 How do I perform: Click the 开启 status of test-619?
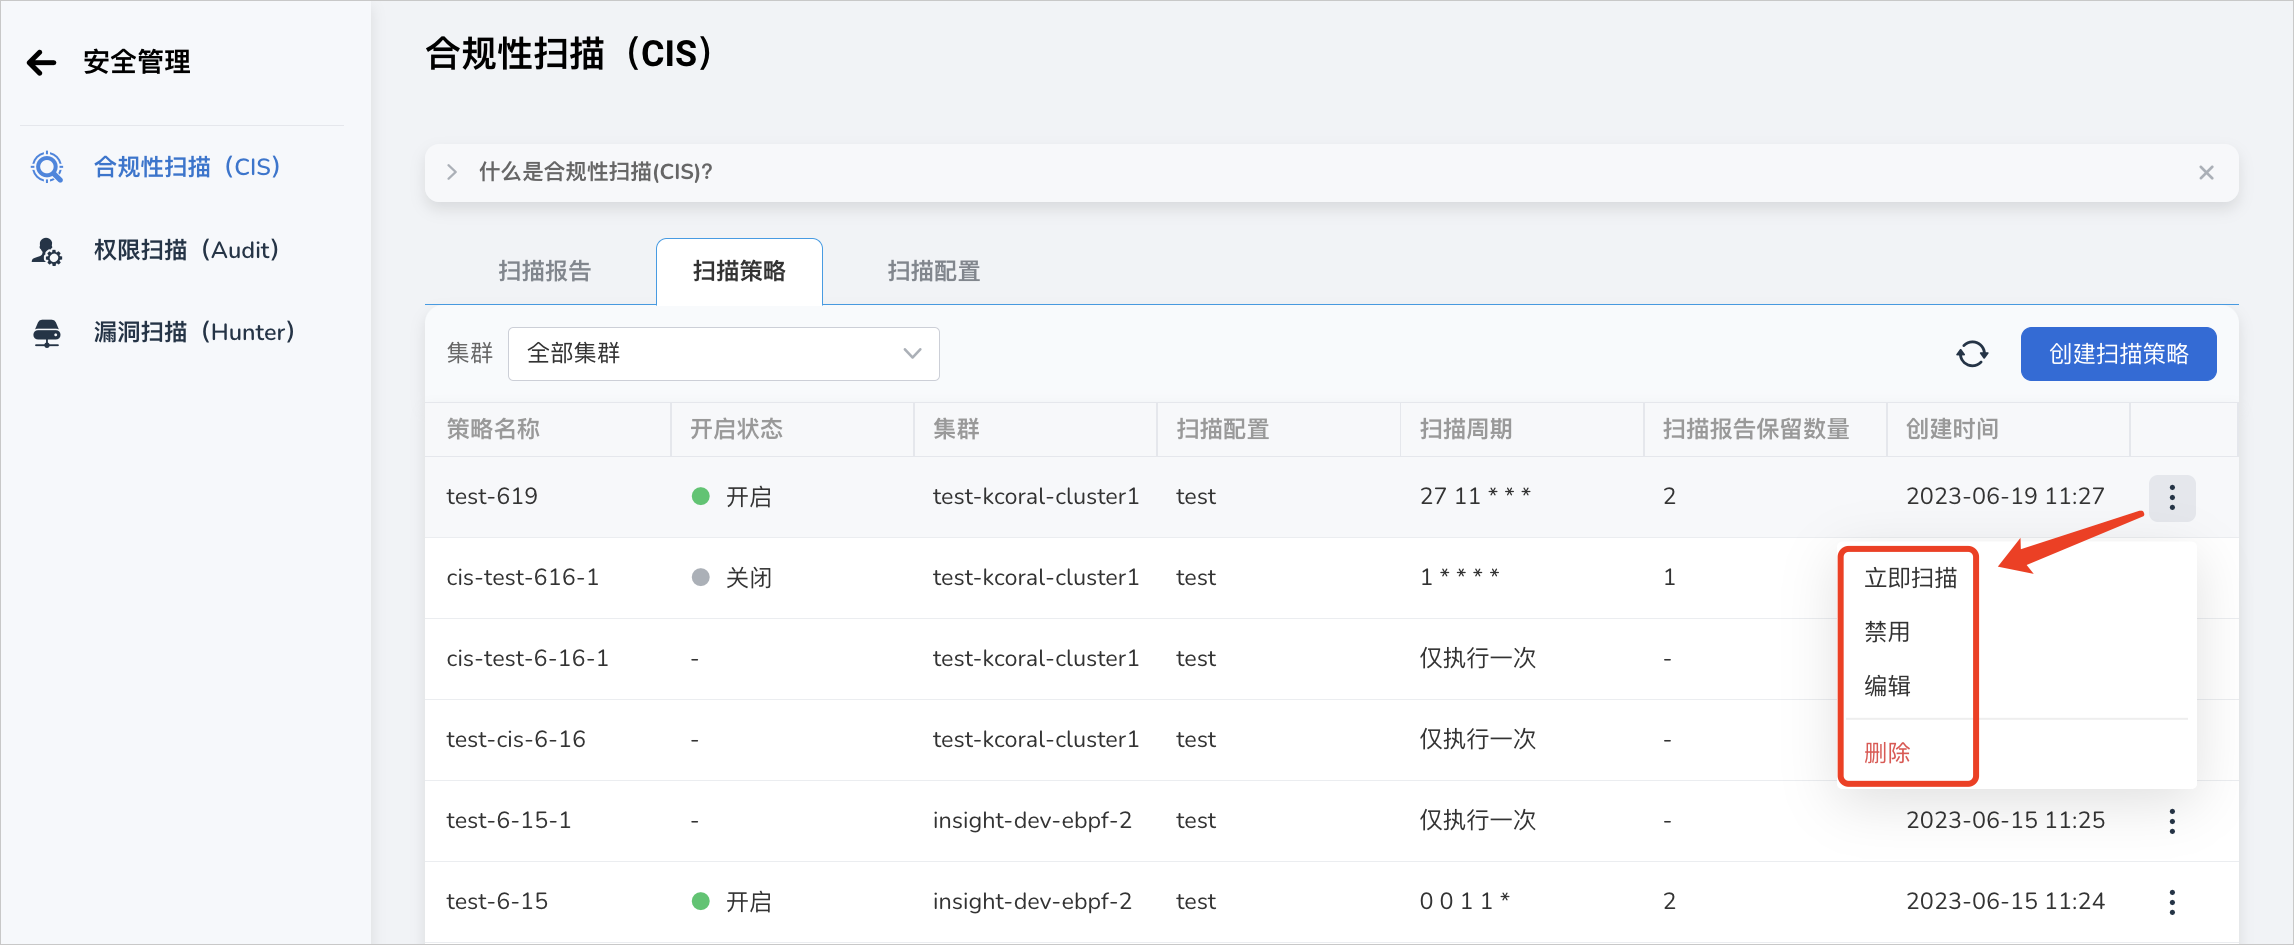(x=732, y=497)
